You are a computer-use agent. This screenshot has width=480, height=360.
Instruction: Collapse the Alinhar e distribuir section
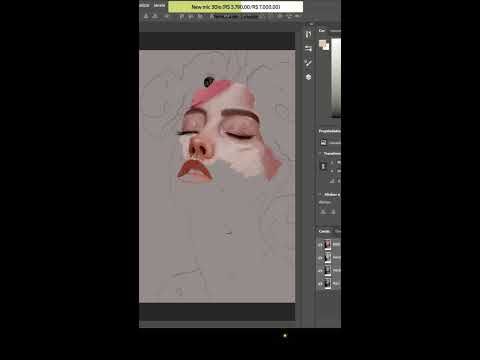(x=320, y=194)
